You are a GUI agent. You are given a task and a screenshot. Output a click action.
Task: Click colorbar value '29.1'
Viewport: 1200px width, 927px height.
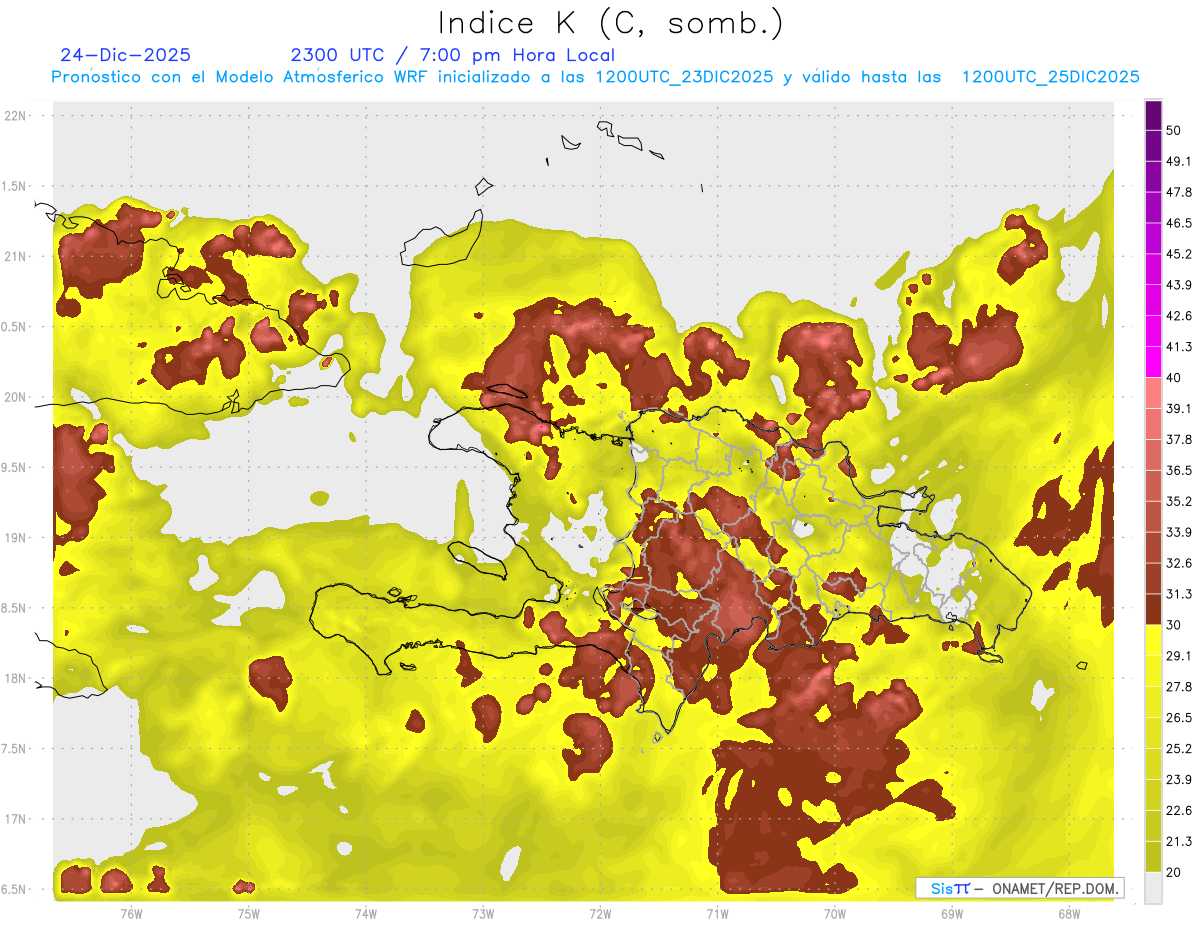pyautogui.click(x=1178, y=656)
